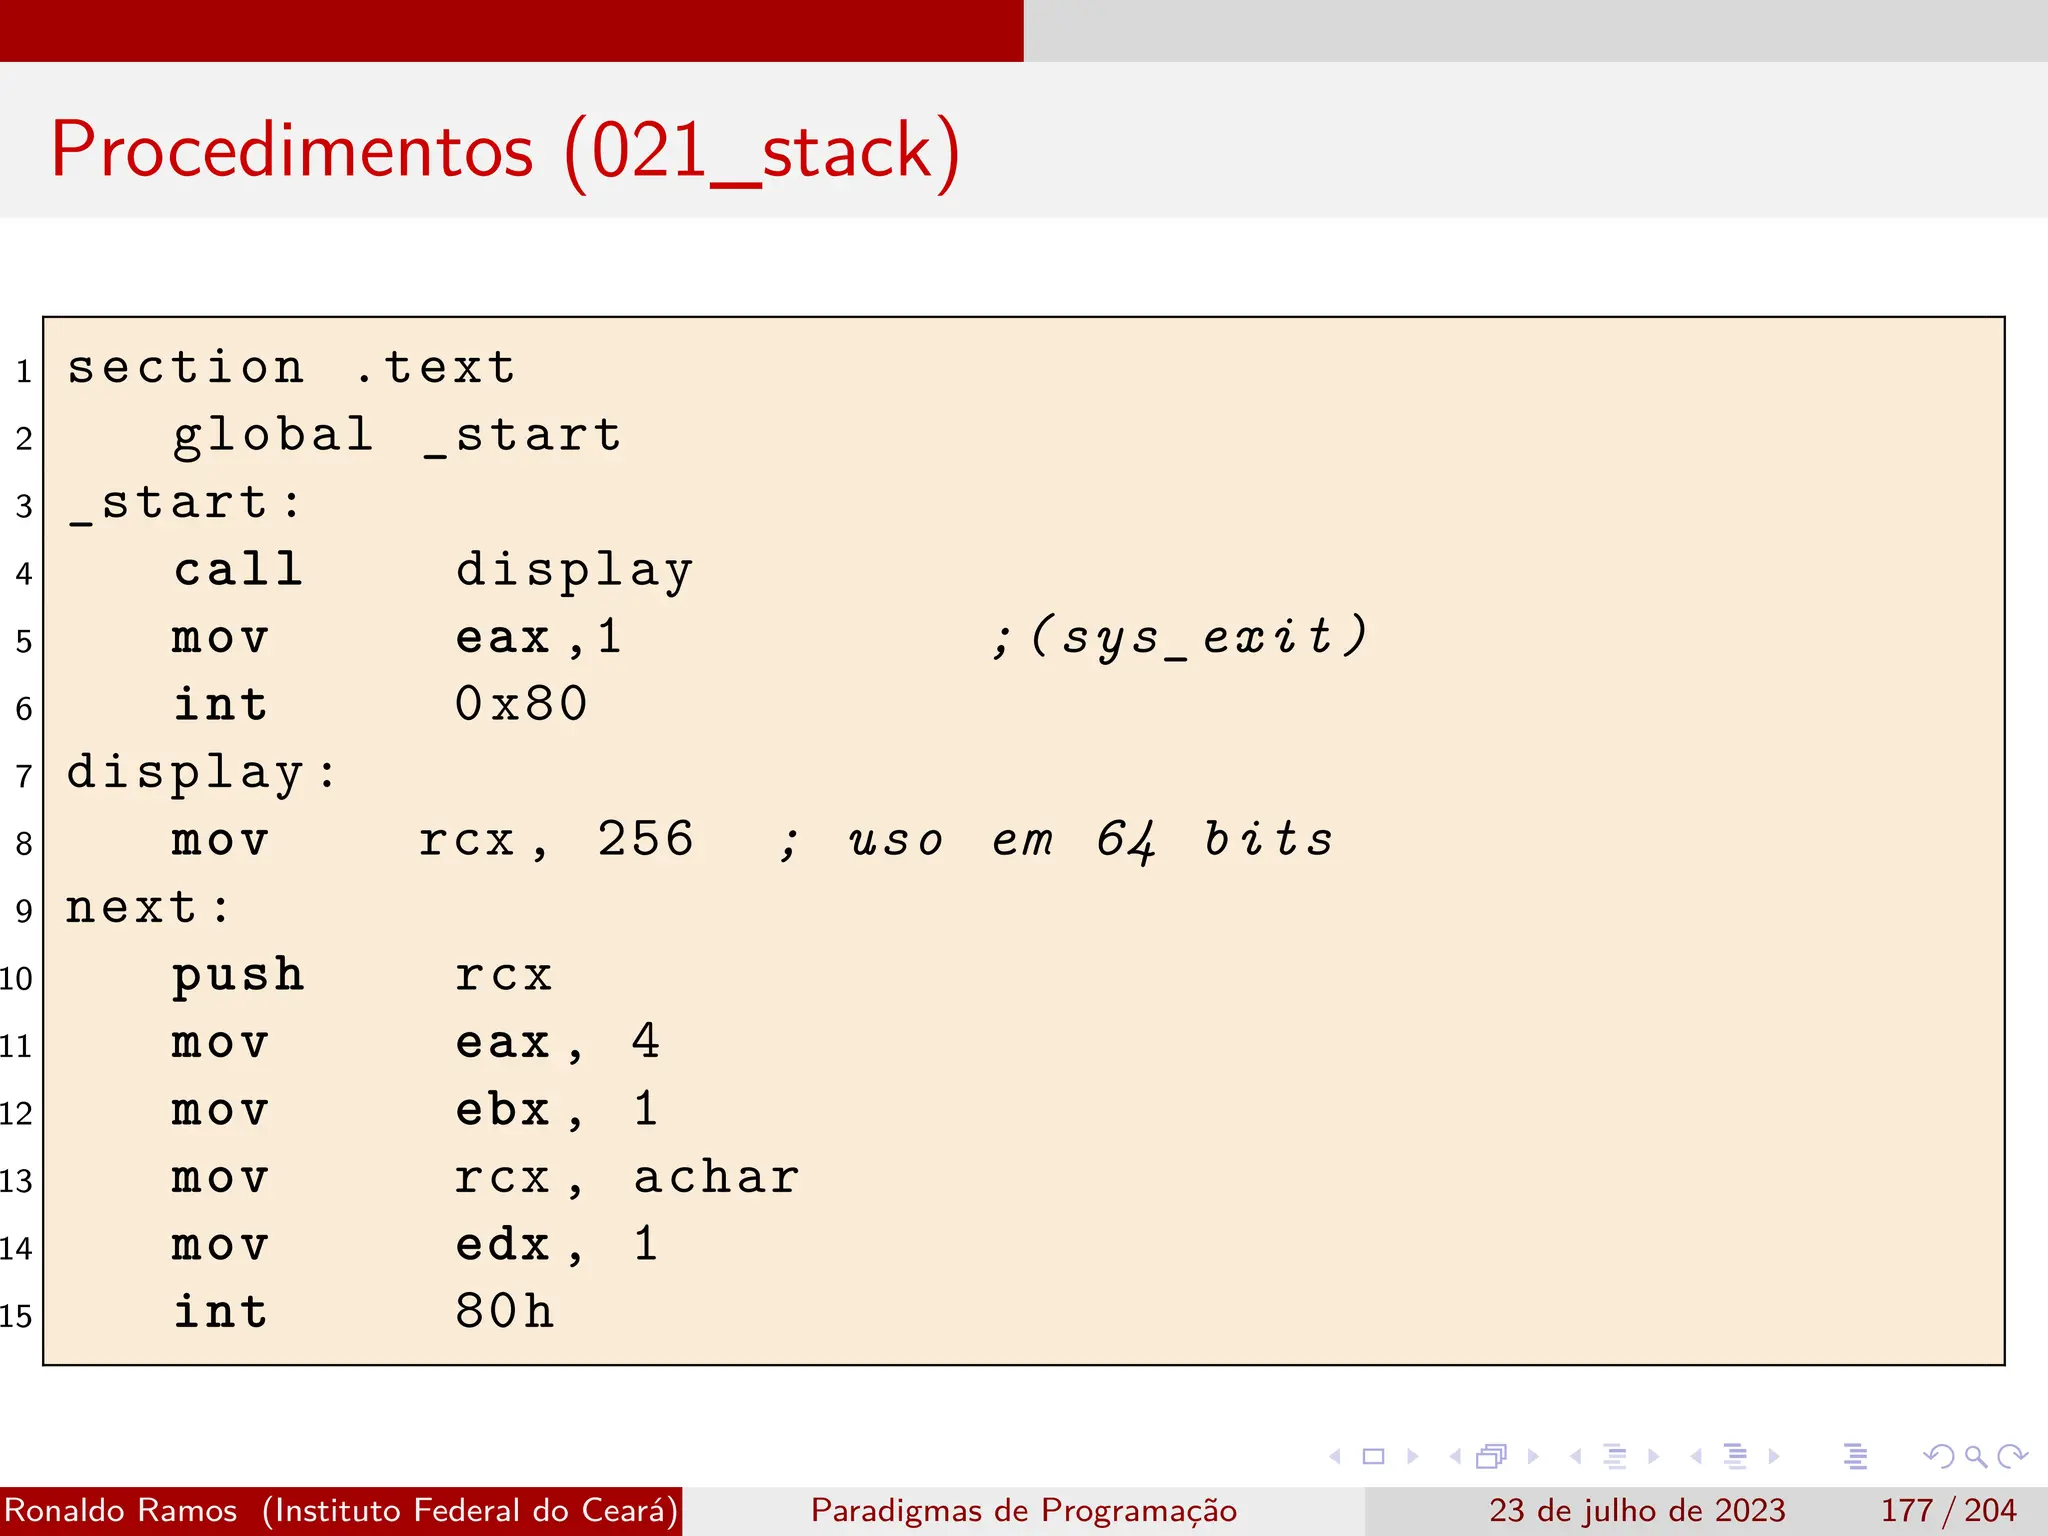Click the date 23 de julho de 2023

(x=1637, y=1510)
